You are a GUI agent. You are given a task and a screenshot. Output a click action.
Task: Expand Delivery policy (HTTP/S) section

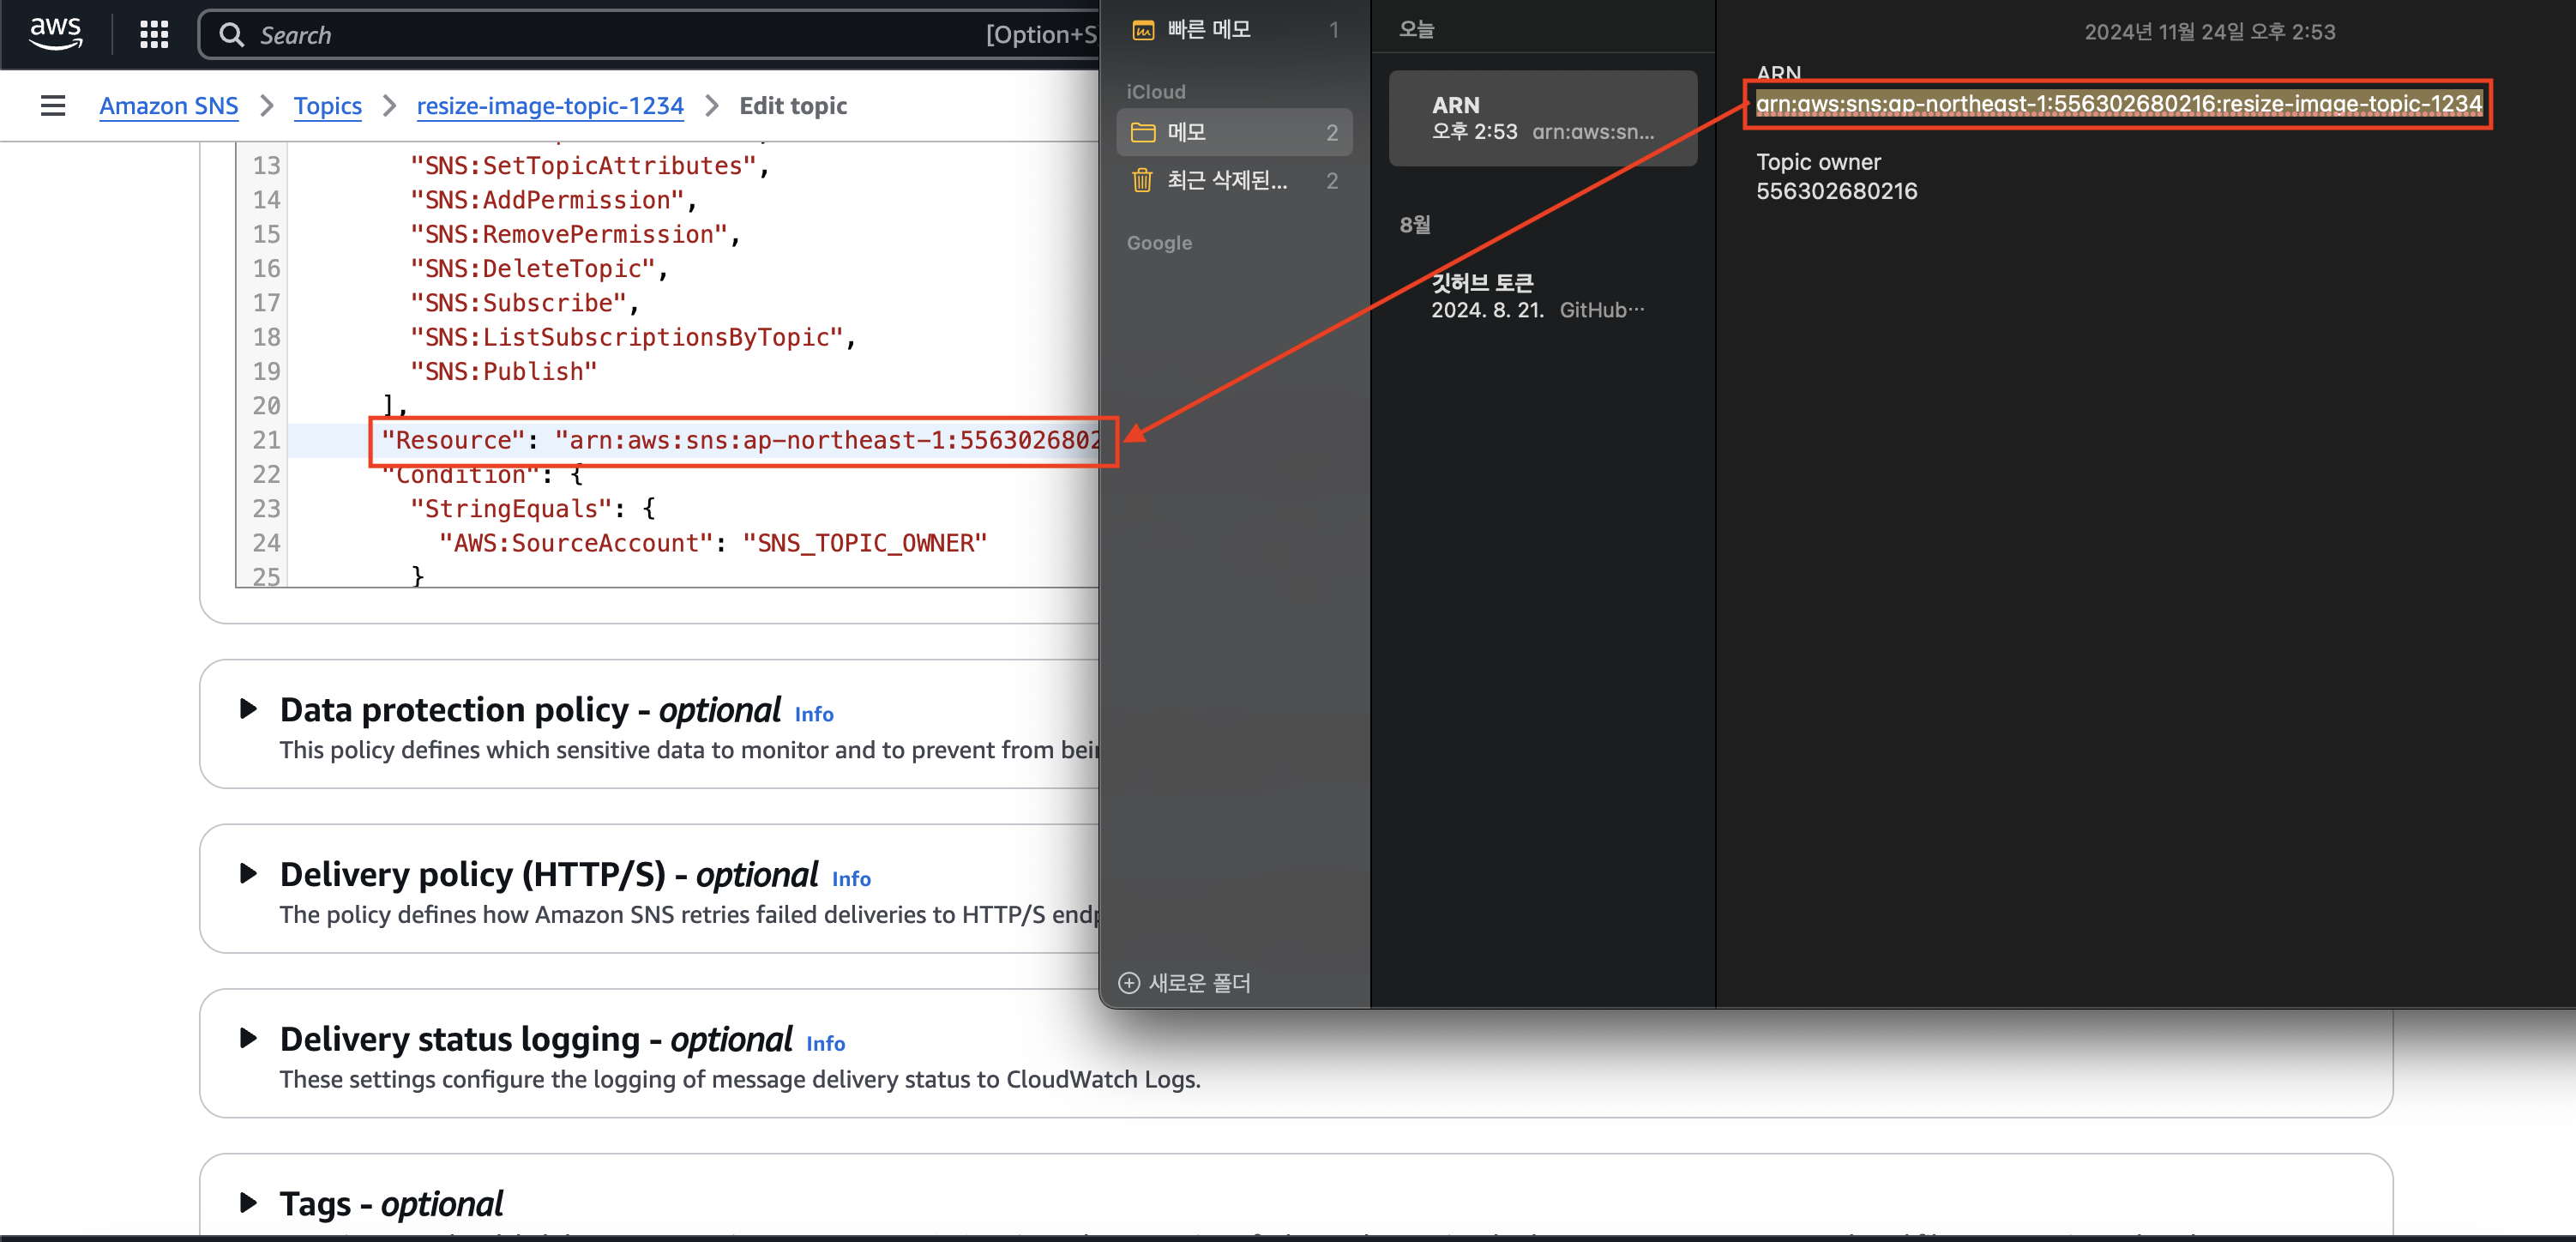point(249,874)
